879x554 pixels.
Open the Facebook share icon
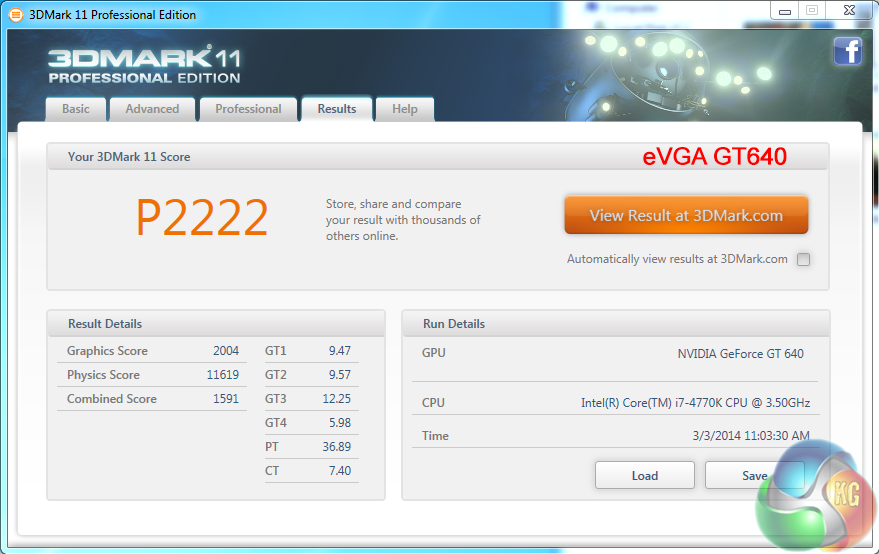pos(848,52)
